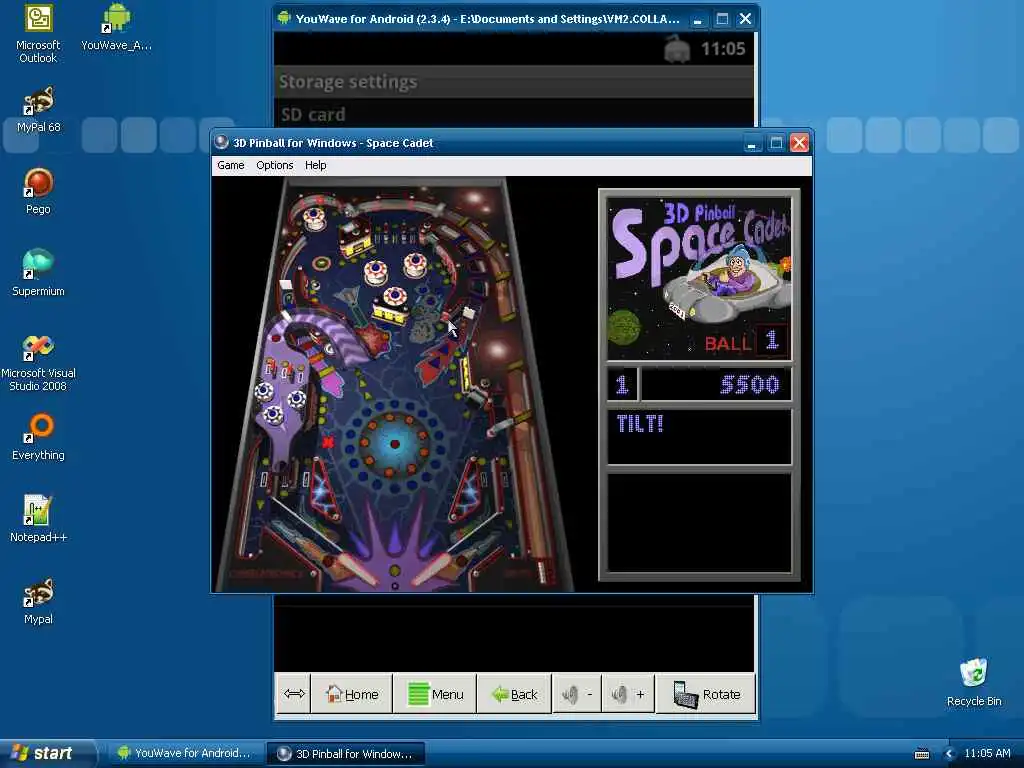Click the blue circular wormhole on table
The image size is (1024, 768).
click(394, 444)
